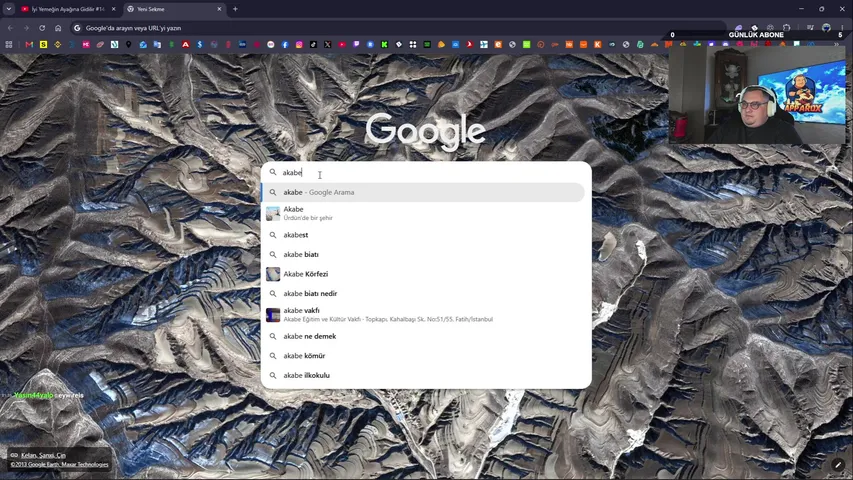Open the orange K bookmark icon
The image size is (853, 480).
(597, 45)
